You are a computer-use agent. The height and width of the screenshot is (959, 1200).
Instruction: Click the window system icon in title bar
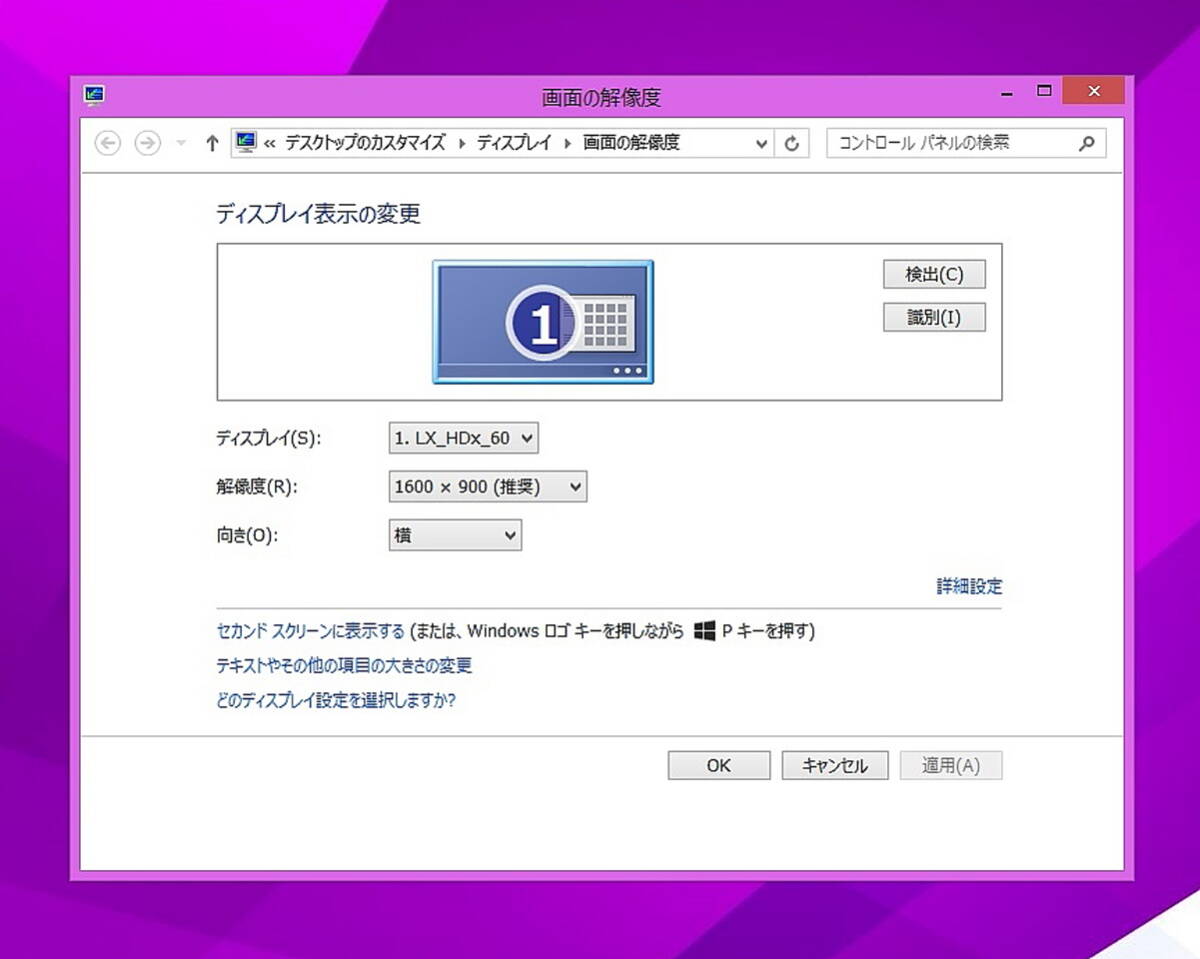pyautogui.click(x=95, y=96)
